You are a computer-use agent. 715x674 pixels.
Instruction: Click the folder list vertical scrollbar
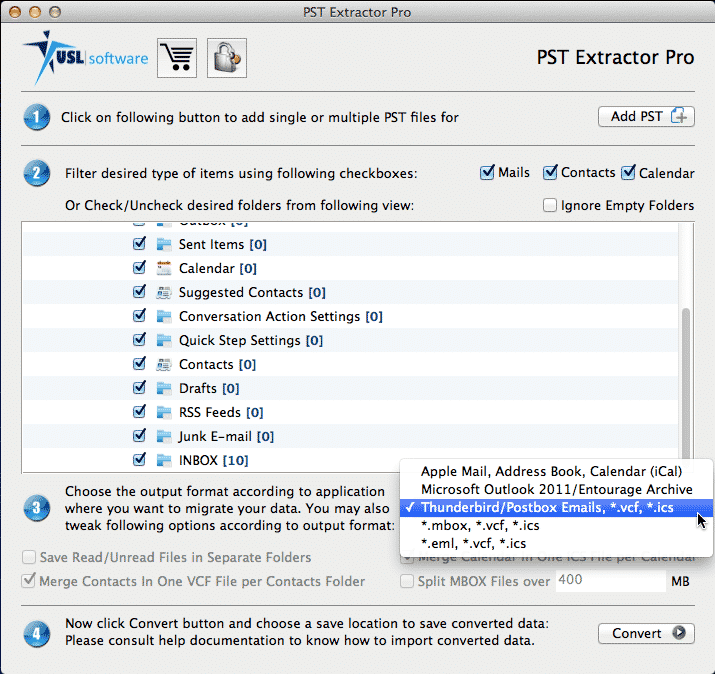click(685, 384)
